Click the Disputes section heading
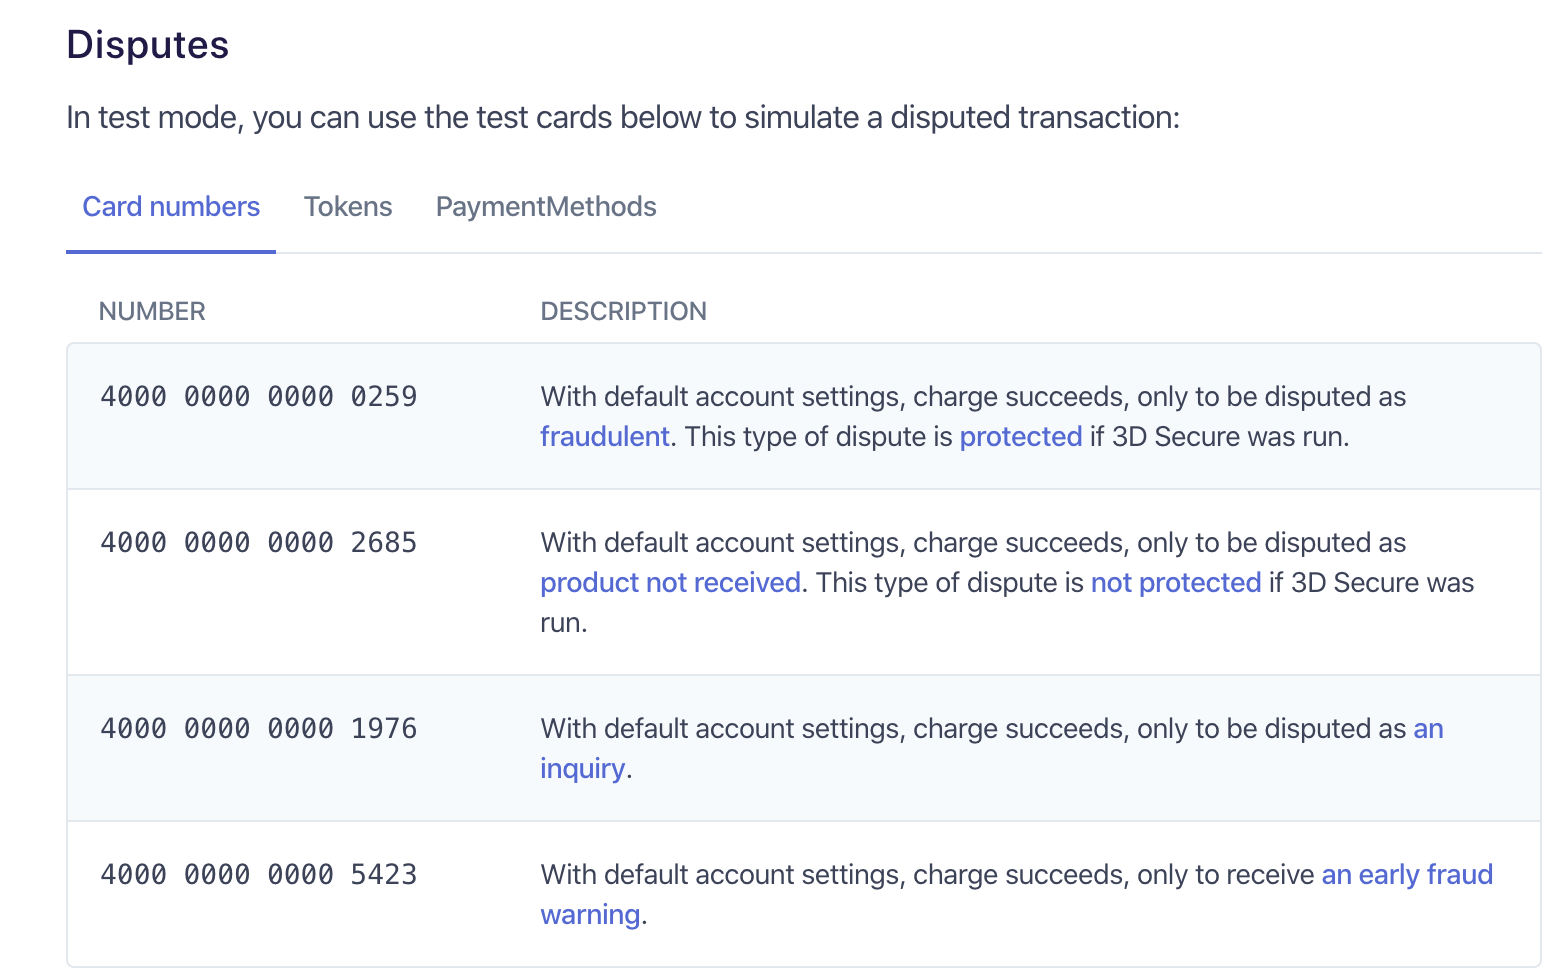Image resolution: width=1562 pixels, height=978 pixels. coord(148,45)
